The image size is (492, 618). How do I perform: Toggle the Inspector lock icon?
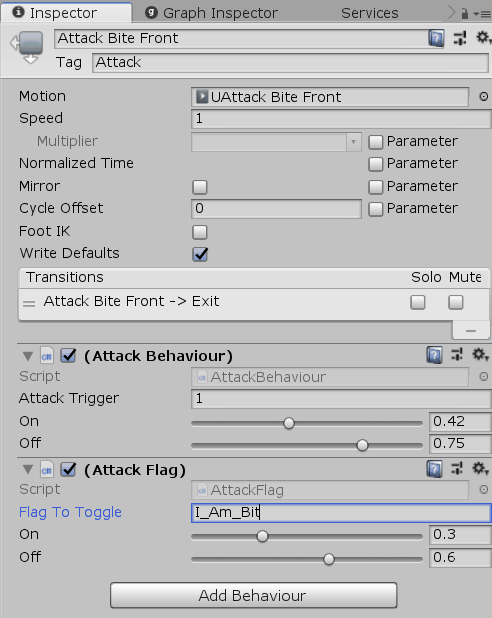pyautogui.click(x=464, y=14)
